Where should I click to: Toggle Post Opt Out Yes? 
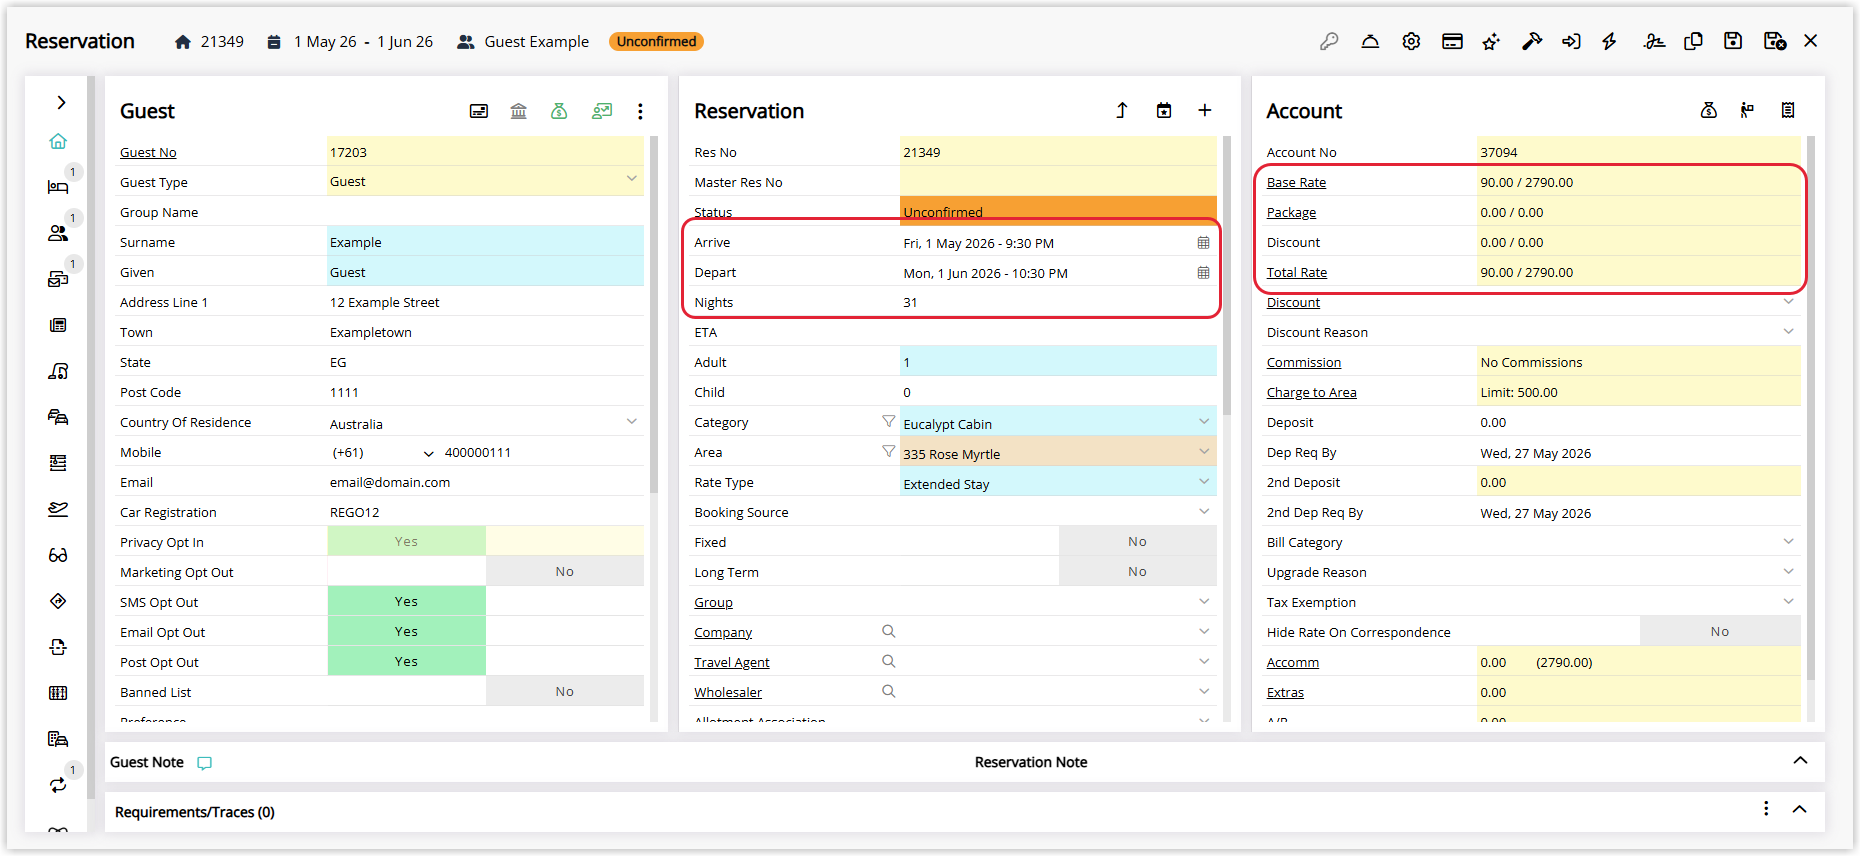[x=406, y=661]
